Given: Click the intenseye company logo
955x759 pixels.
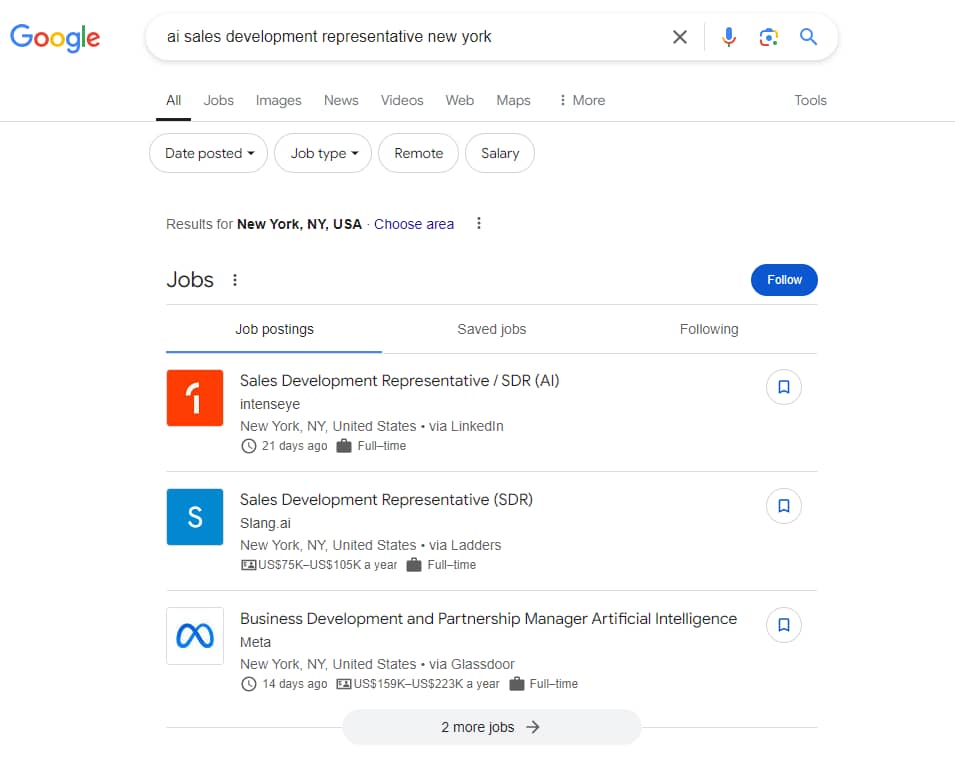Looking at the screenshot, I should (195, 398).
